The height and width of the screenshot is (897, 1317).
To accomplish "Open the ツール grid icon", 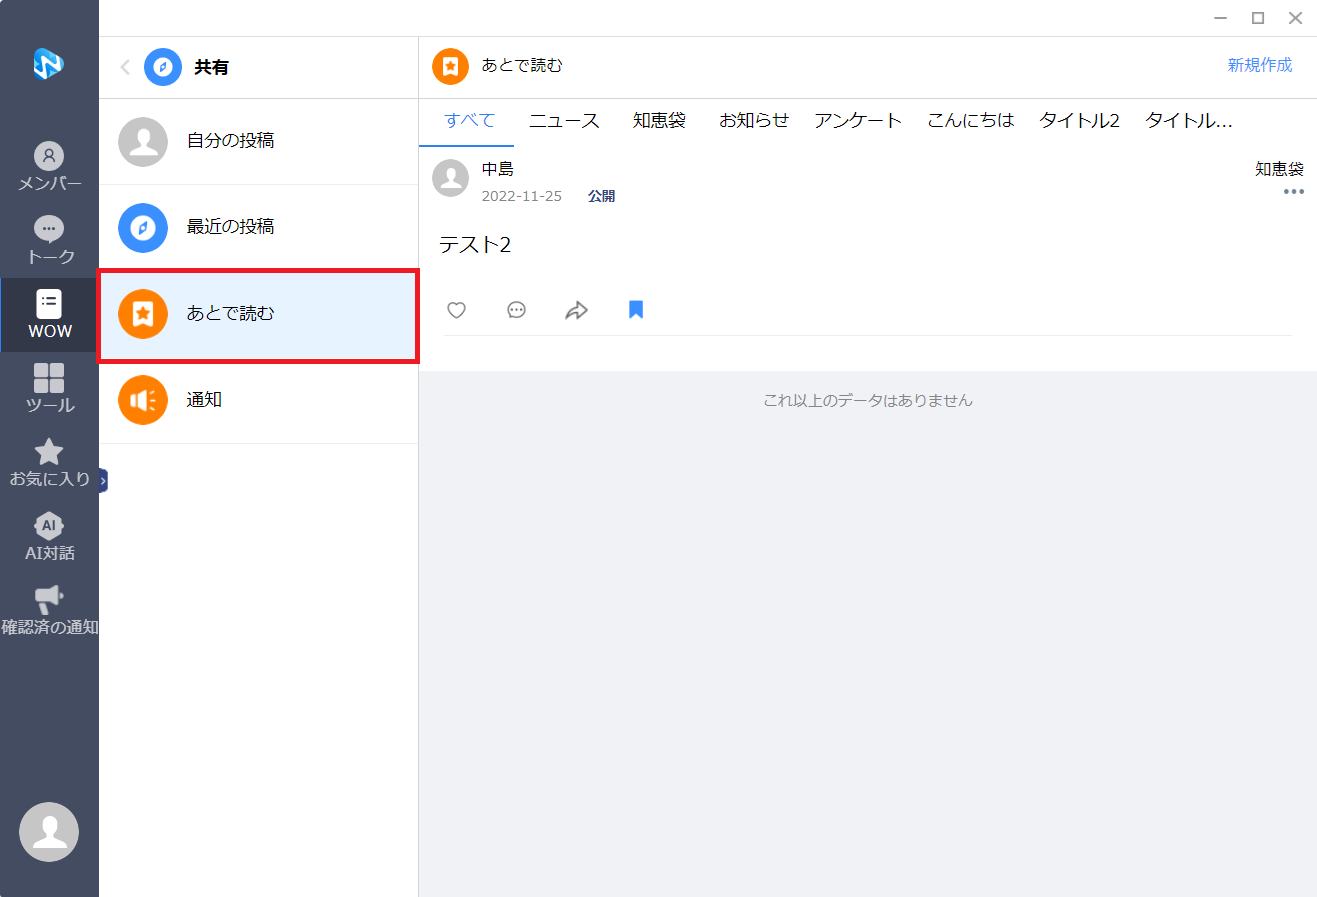I will [49, 389].
